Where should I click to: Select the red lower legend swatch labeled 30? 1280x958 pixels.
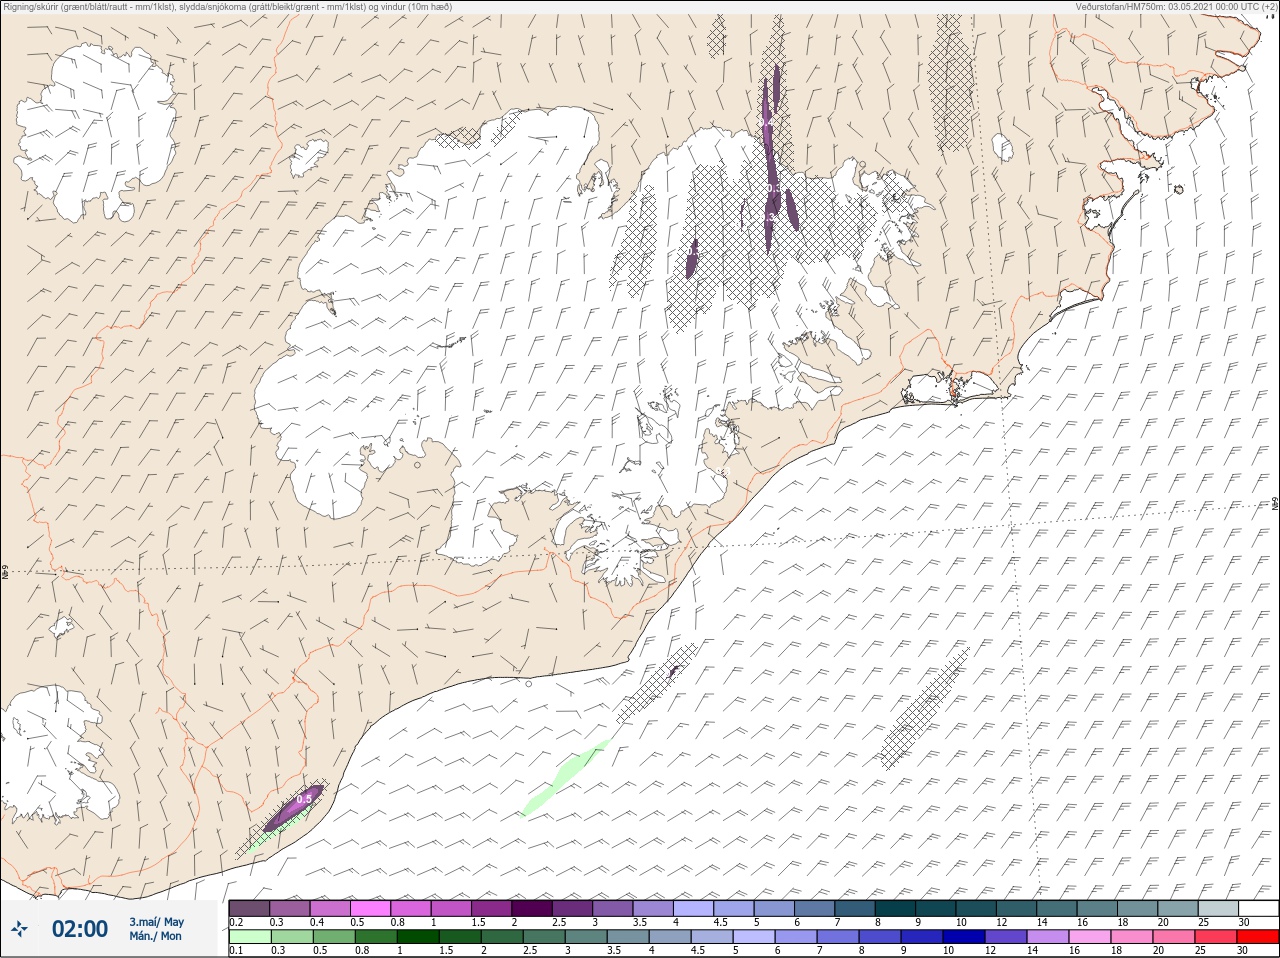click(1260, 937)
